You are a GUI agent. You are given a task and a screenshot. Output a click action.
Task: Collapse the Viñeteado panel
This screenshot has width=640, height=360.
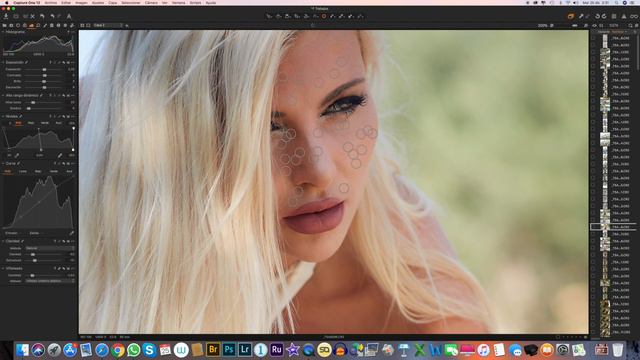tap(3, 269)
